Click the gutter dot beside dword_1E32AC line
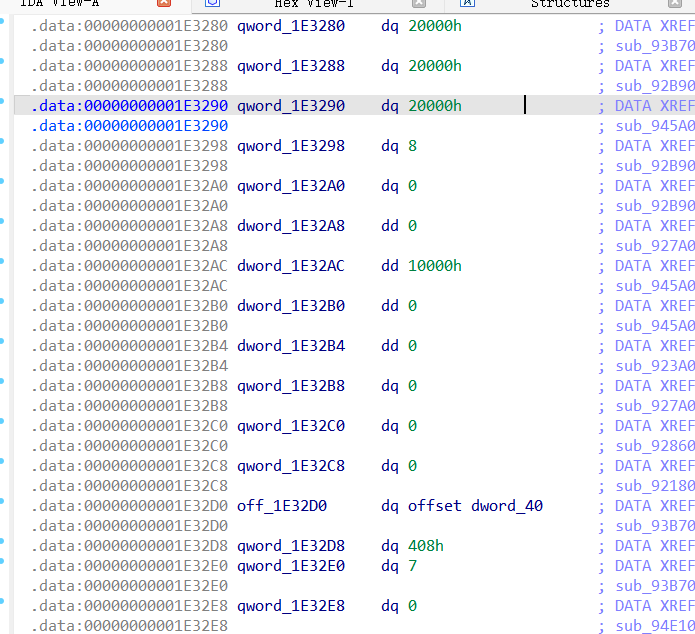695x634 pixels. (x=5, y=265)
